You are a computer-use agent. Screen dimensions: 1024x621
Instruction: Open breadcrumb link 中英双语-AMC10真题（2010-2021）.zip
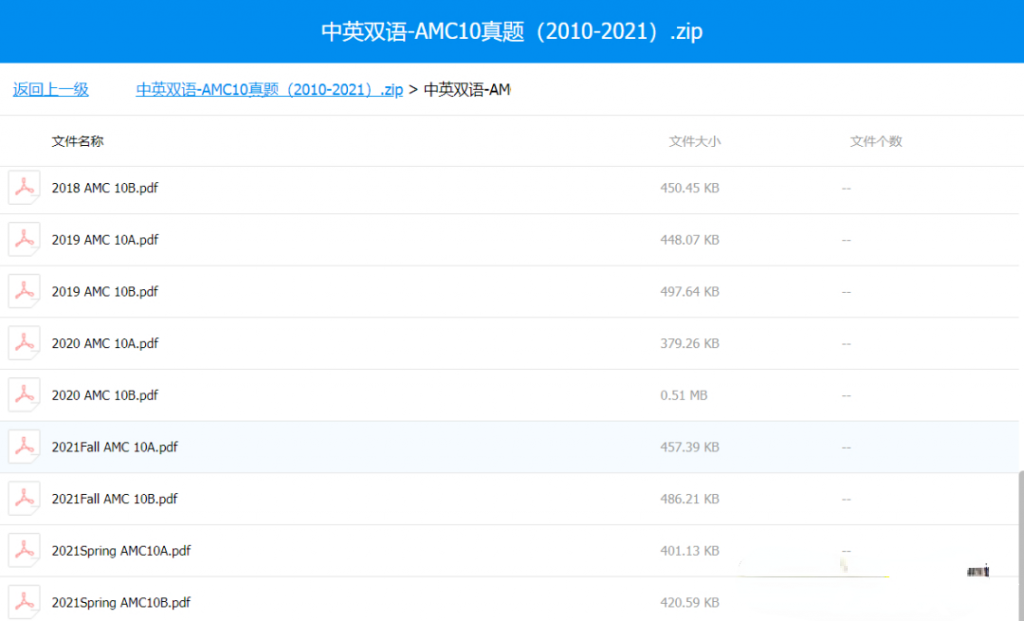pyautogui.click(x=269, y=89)
